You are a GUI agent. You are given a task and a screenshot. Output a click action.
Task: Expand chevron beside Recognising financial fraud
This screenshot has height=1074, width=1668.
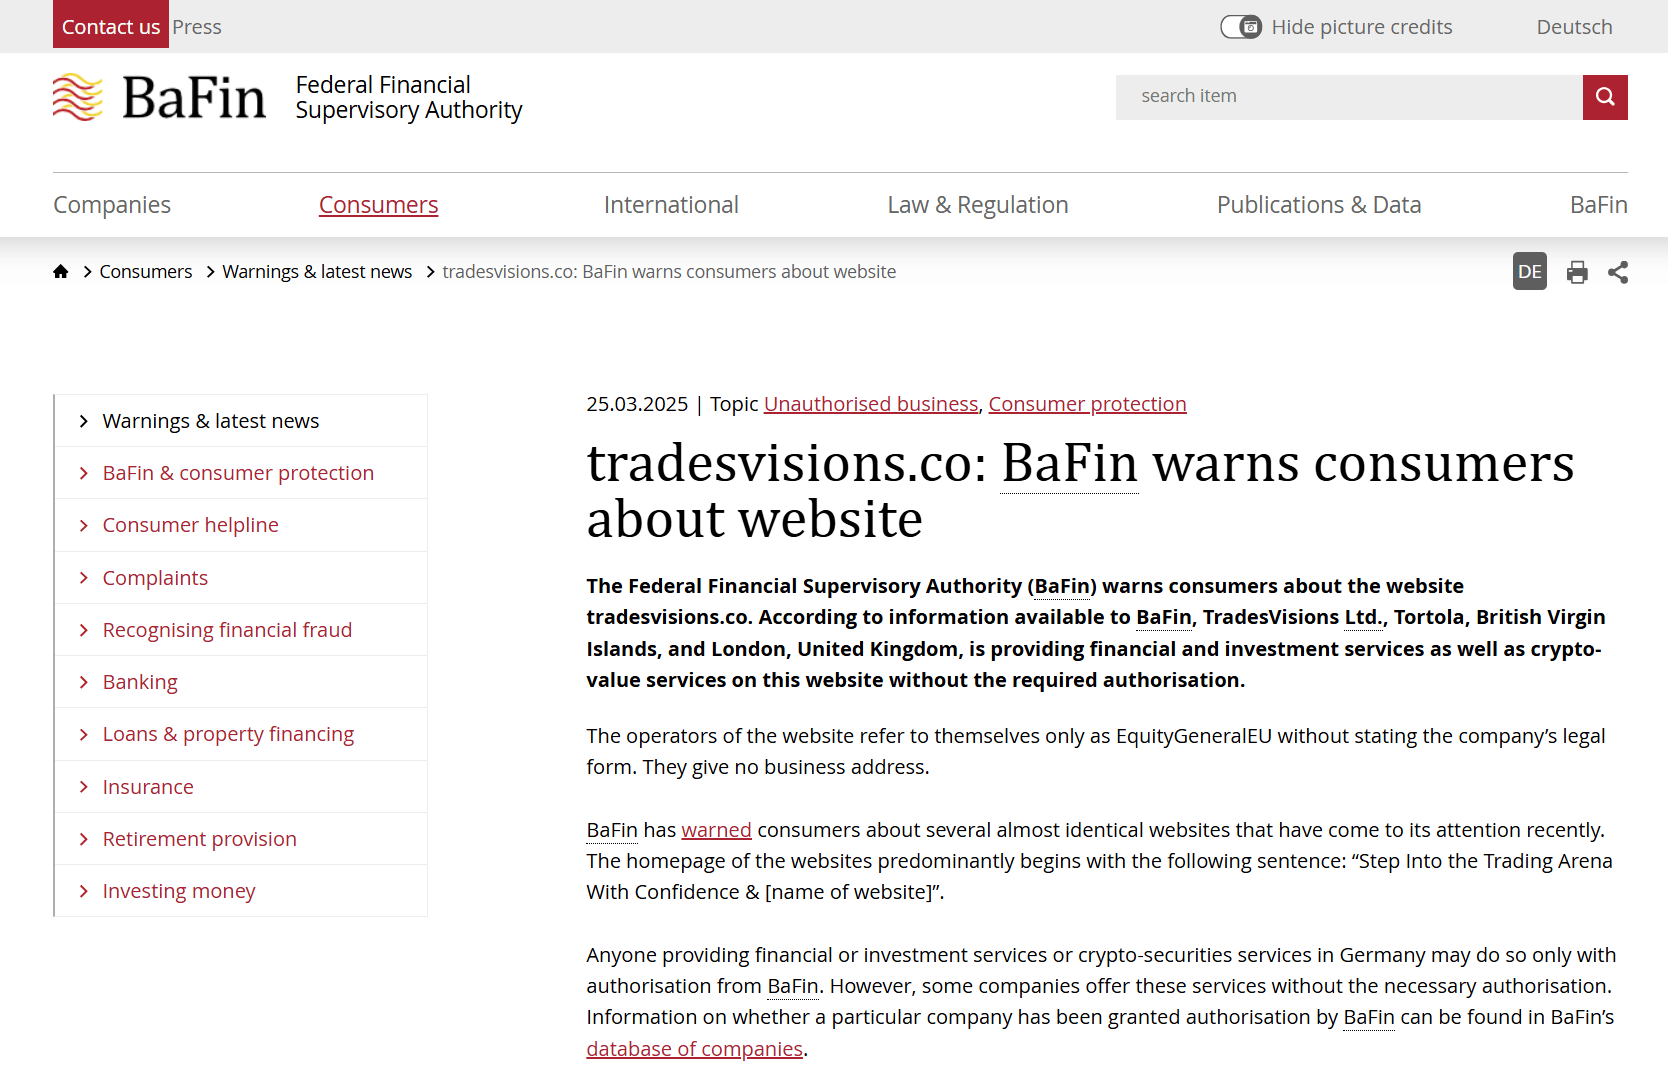coord(84,630)
